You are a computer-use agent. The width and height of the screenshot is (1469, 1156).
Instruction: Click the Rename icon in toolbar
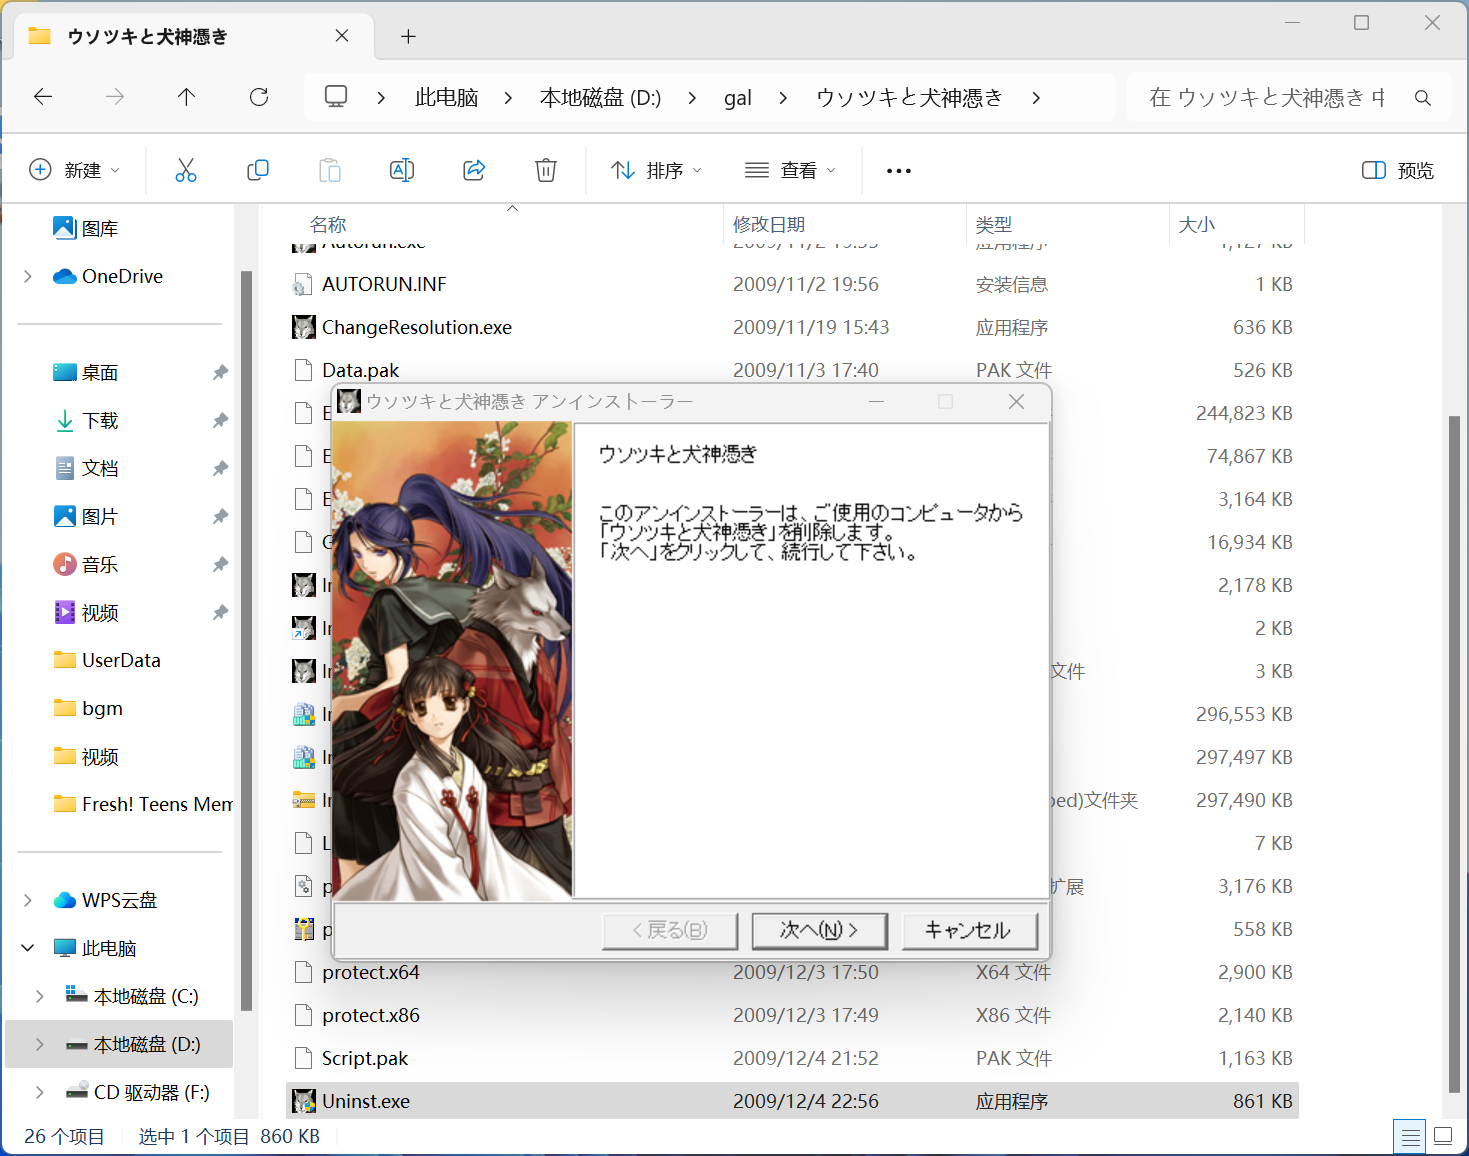[x=402, y=170]
